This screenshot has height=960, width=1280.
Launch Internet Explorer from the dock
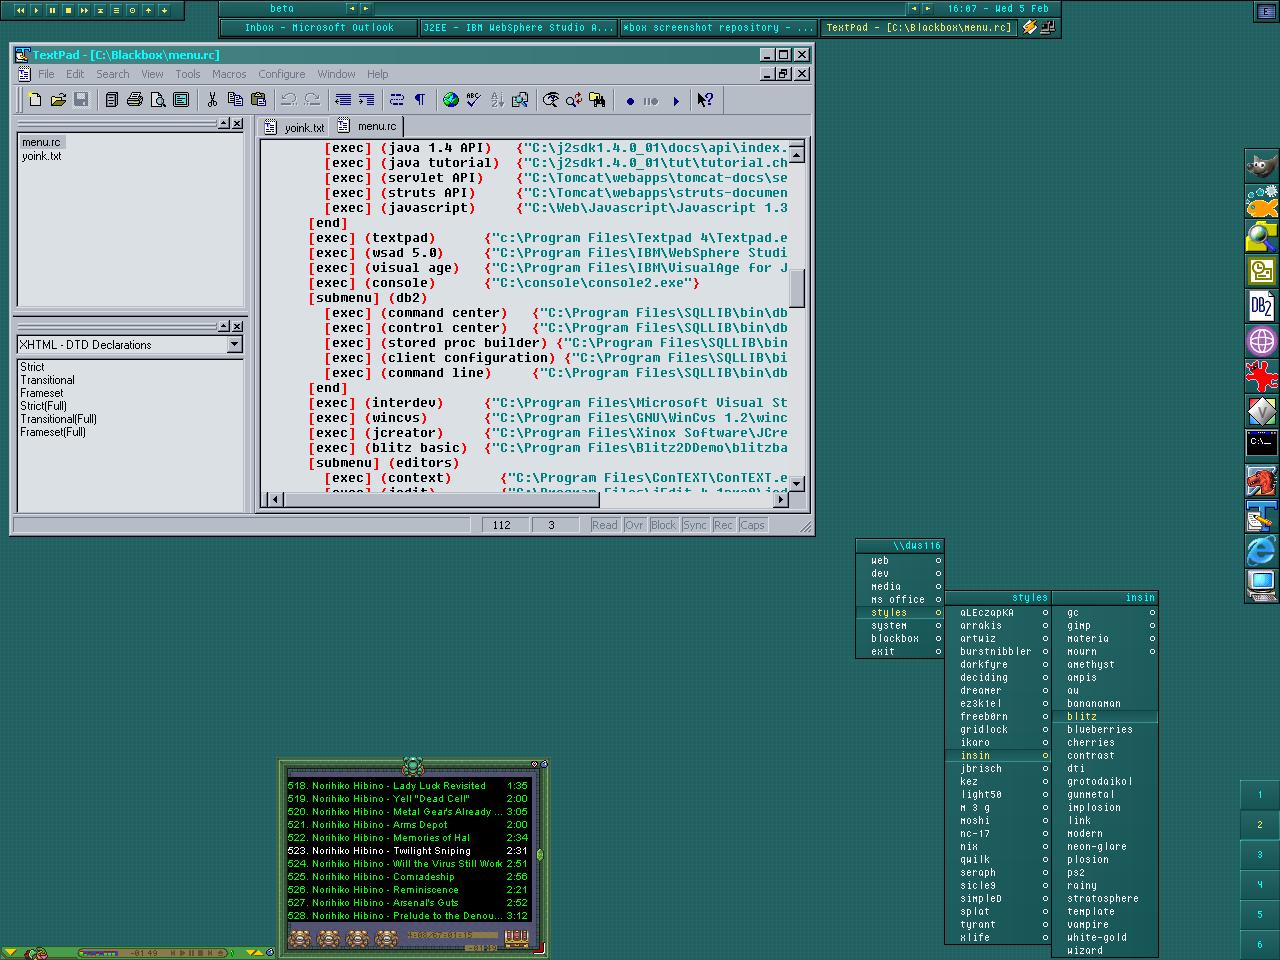point(1261,549)
